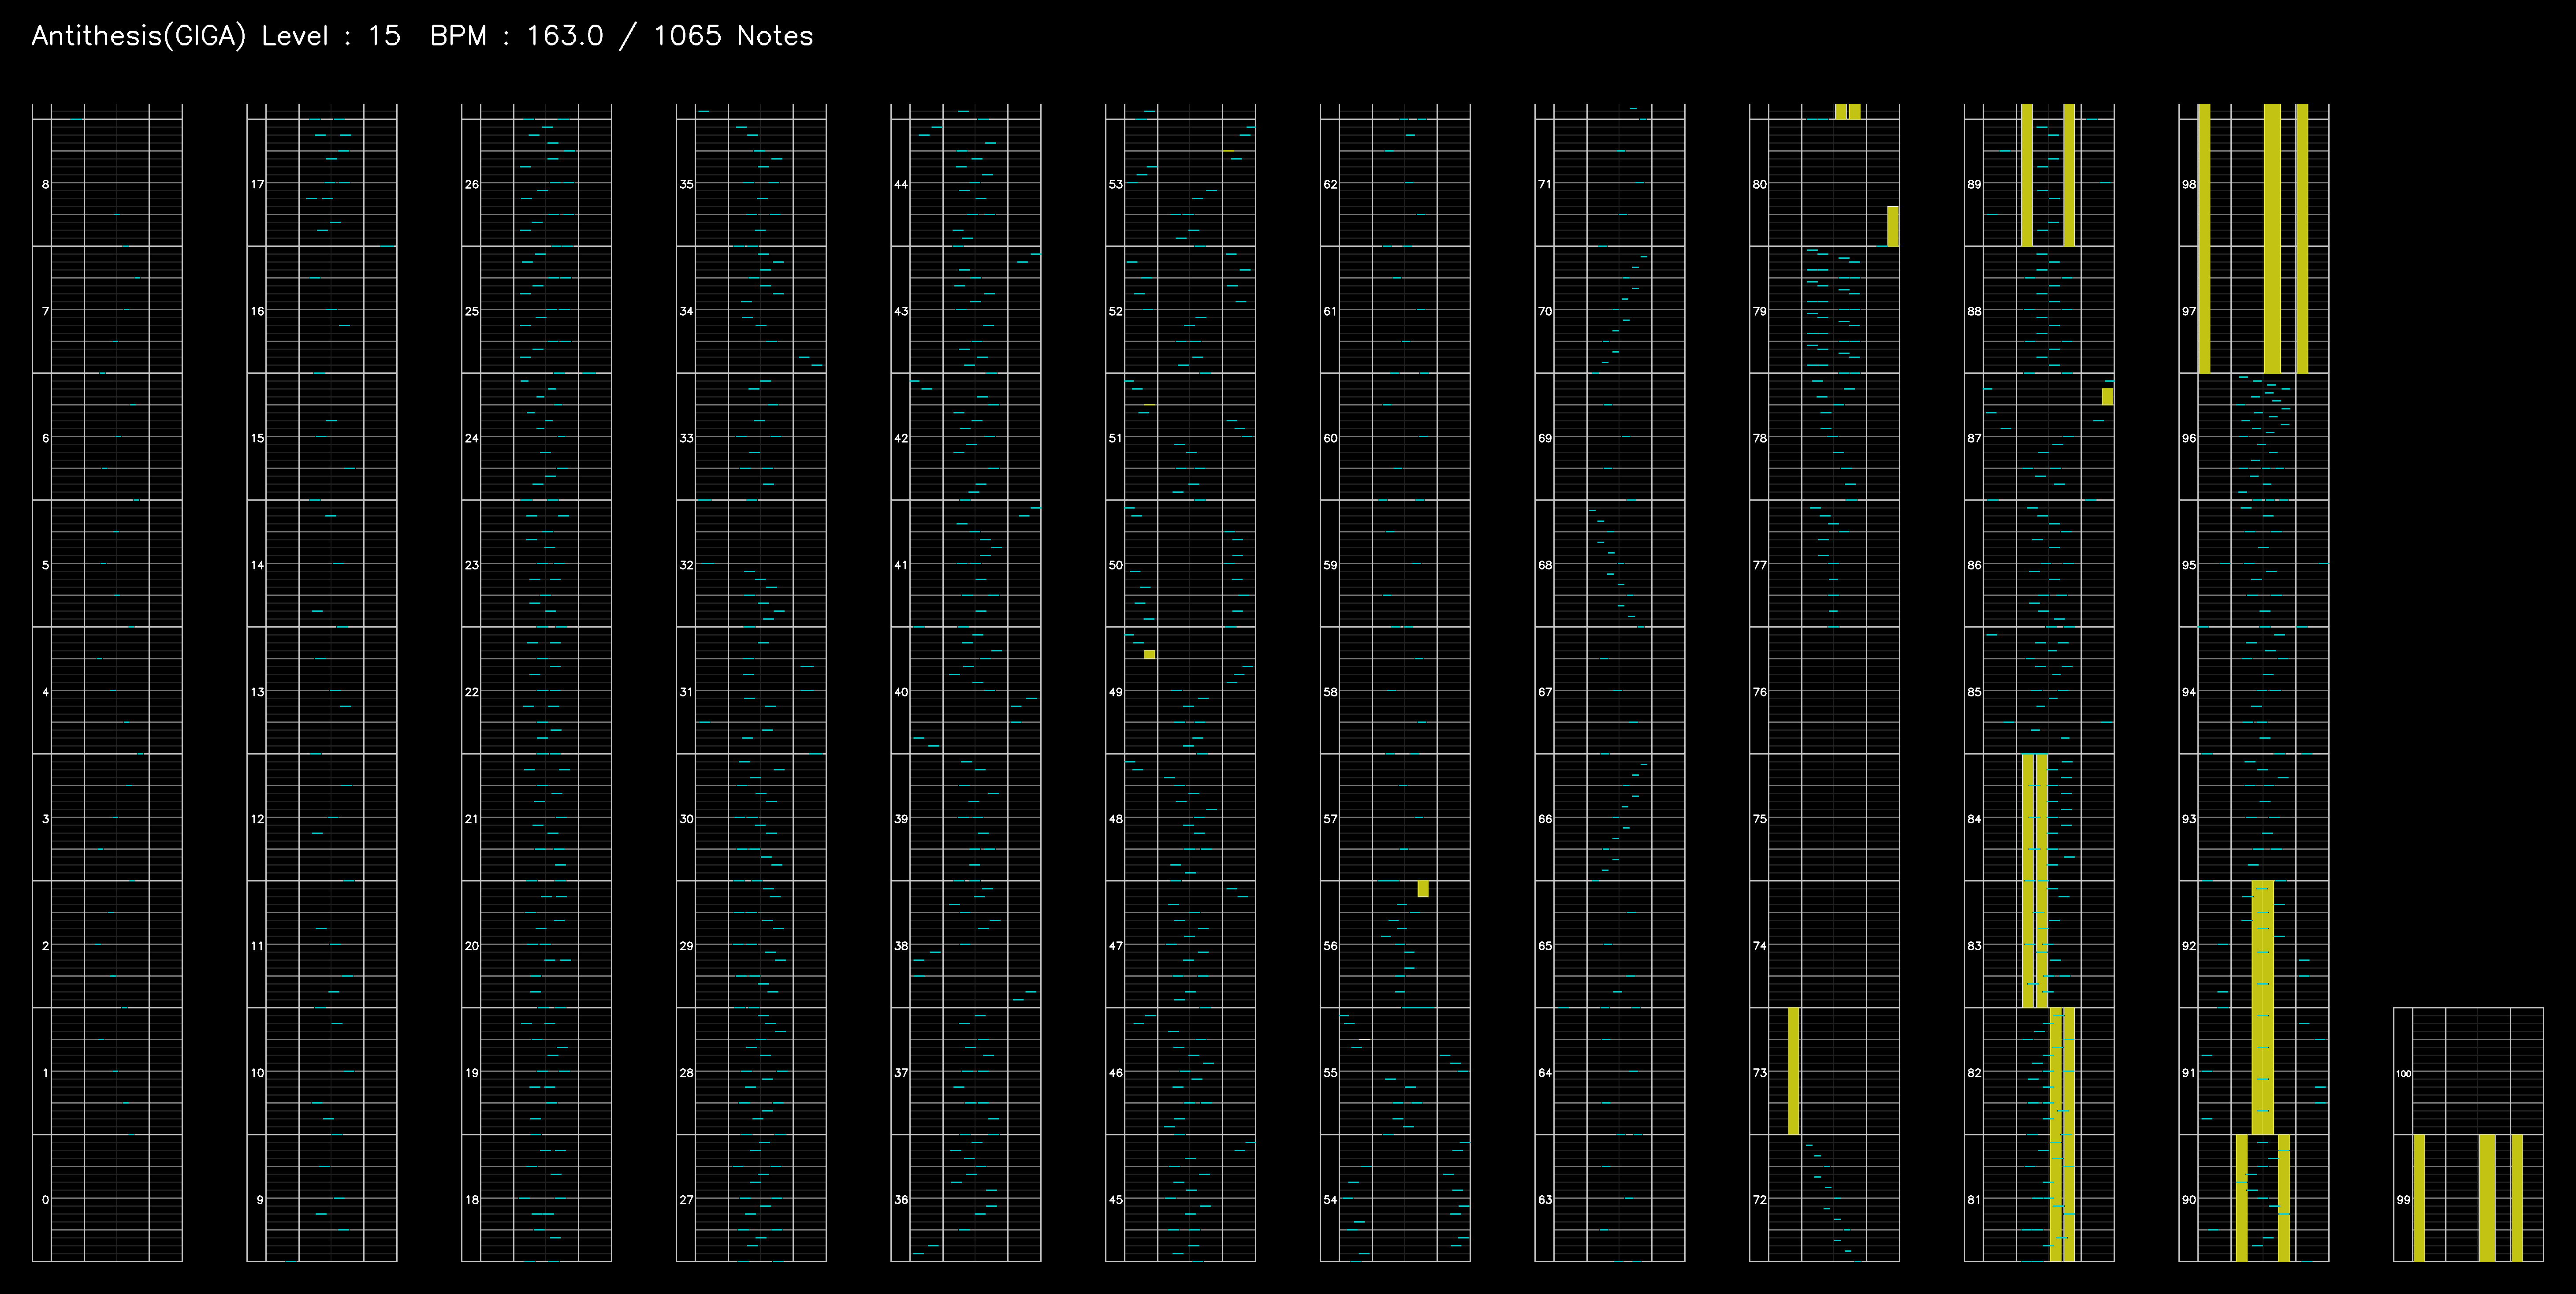2576x1294 pixels.
Task: Select measure number 27 label
Action: click(687, 1199)
